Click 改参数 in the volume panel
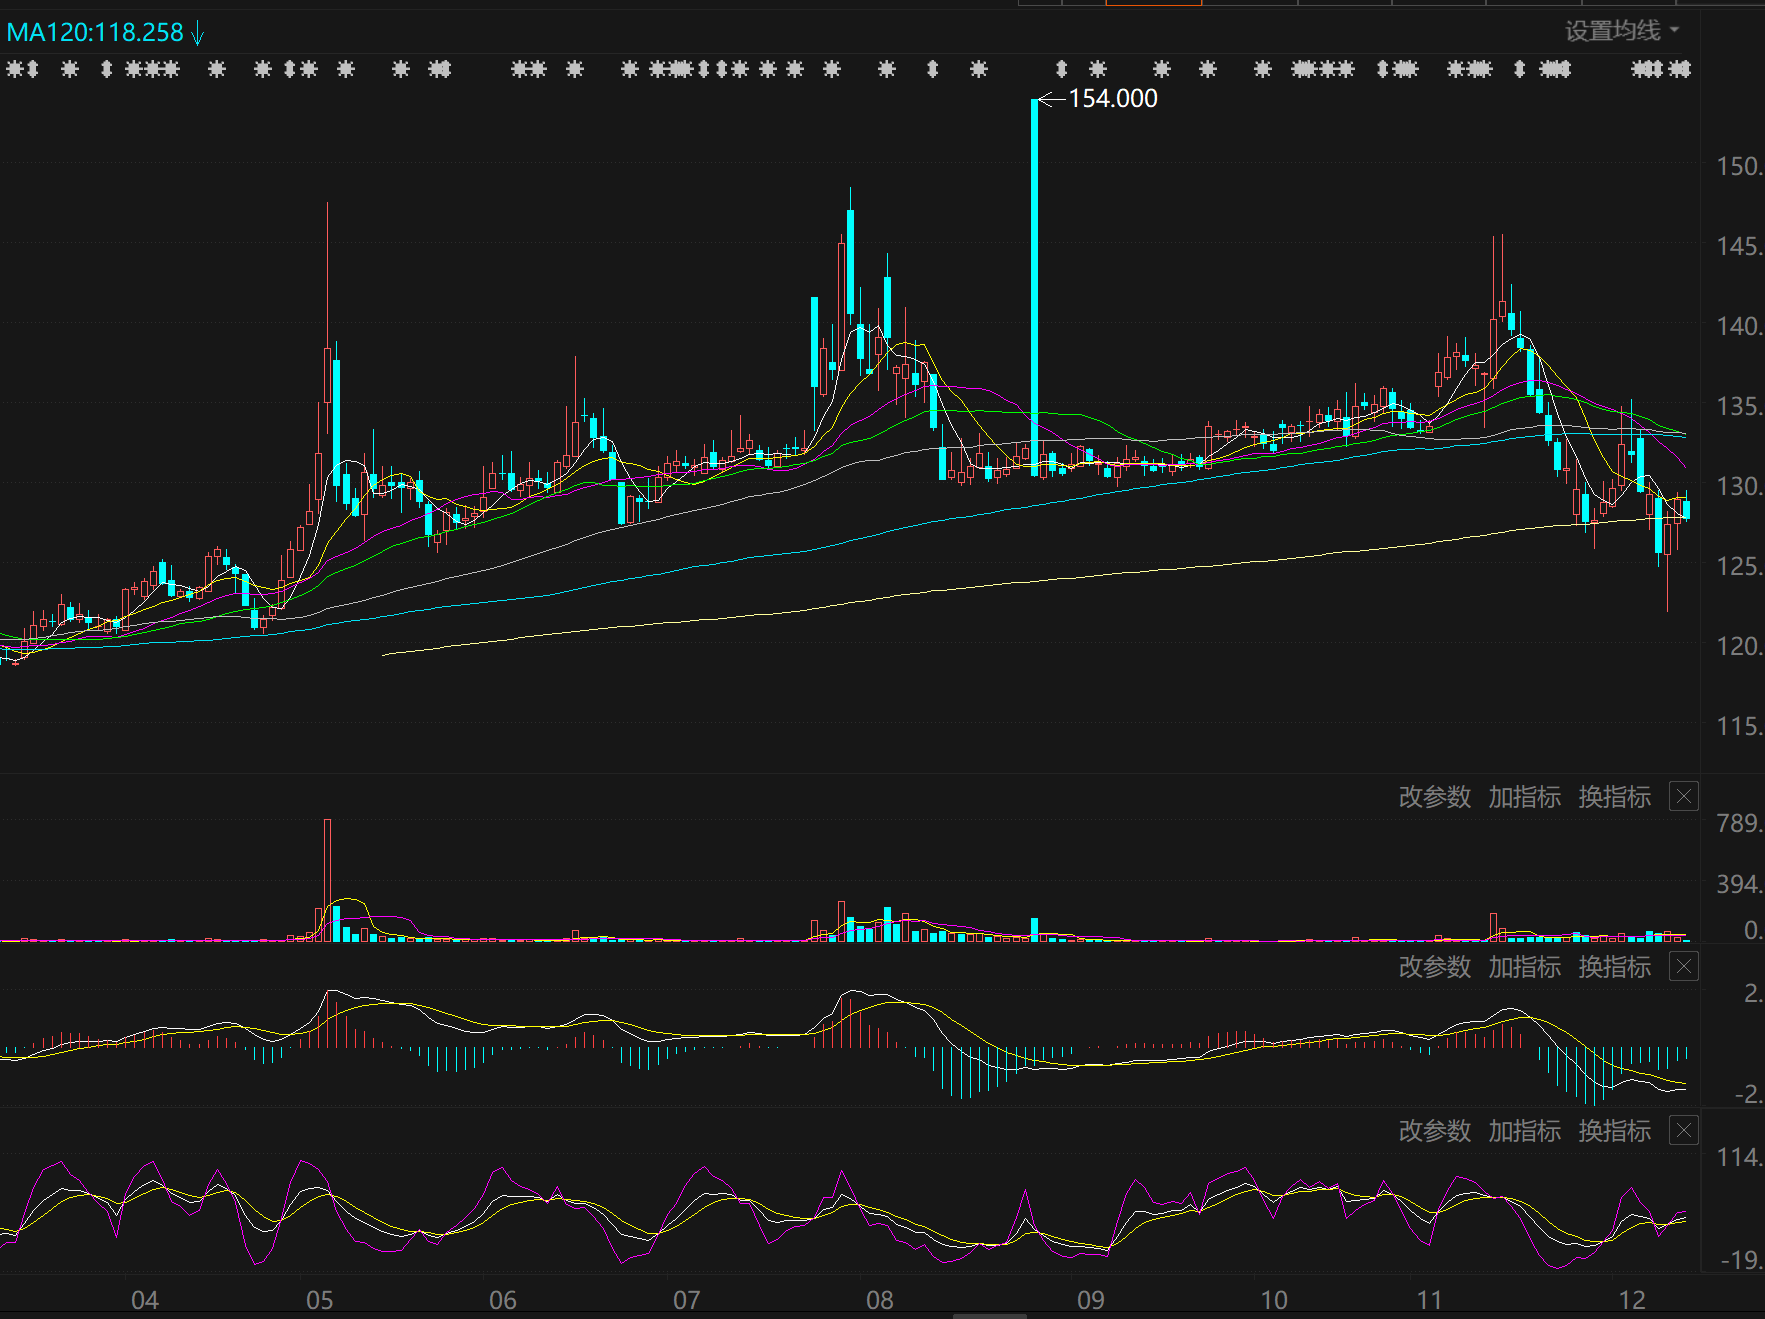The height and width of the screenshot is (1319, 1765). (x=1434, y=797)
